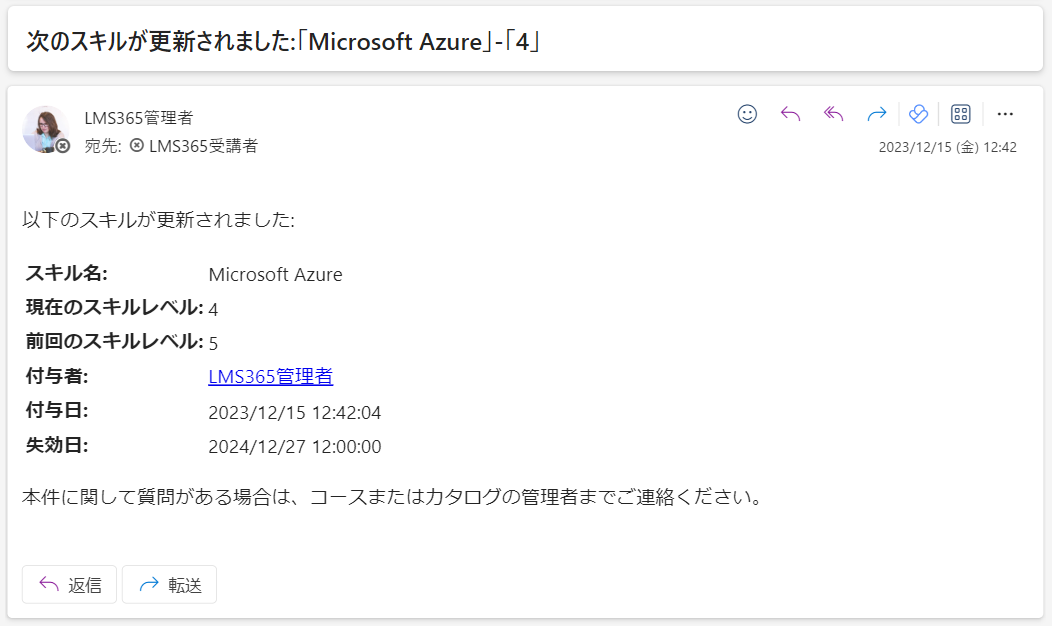
Task: Click the sender's profile avatar picture
Action: (x=45, y=129)
